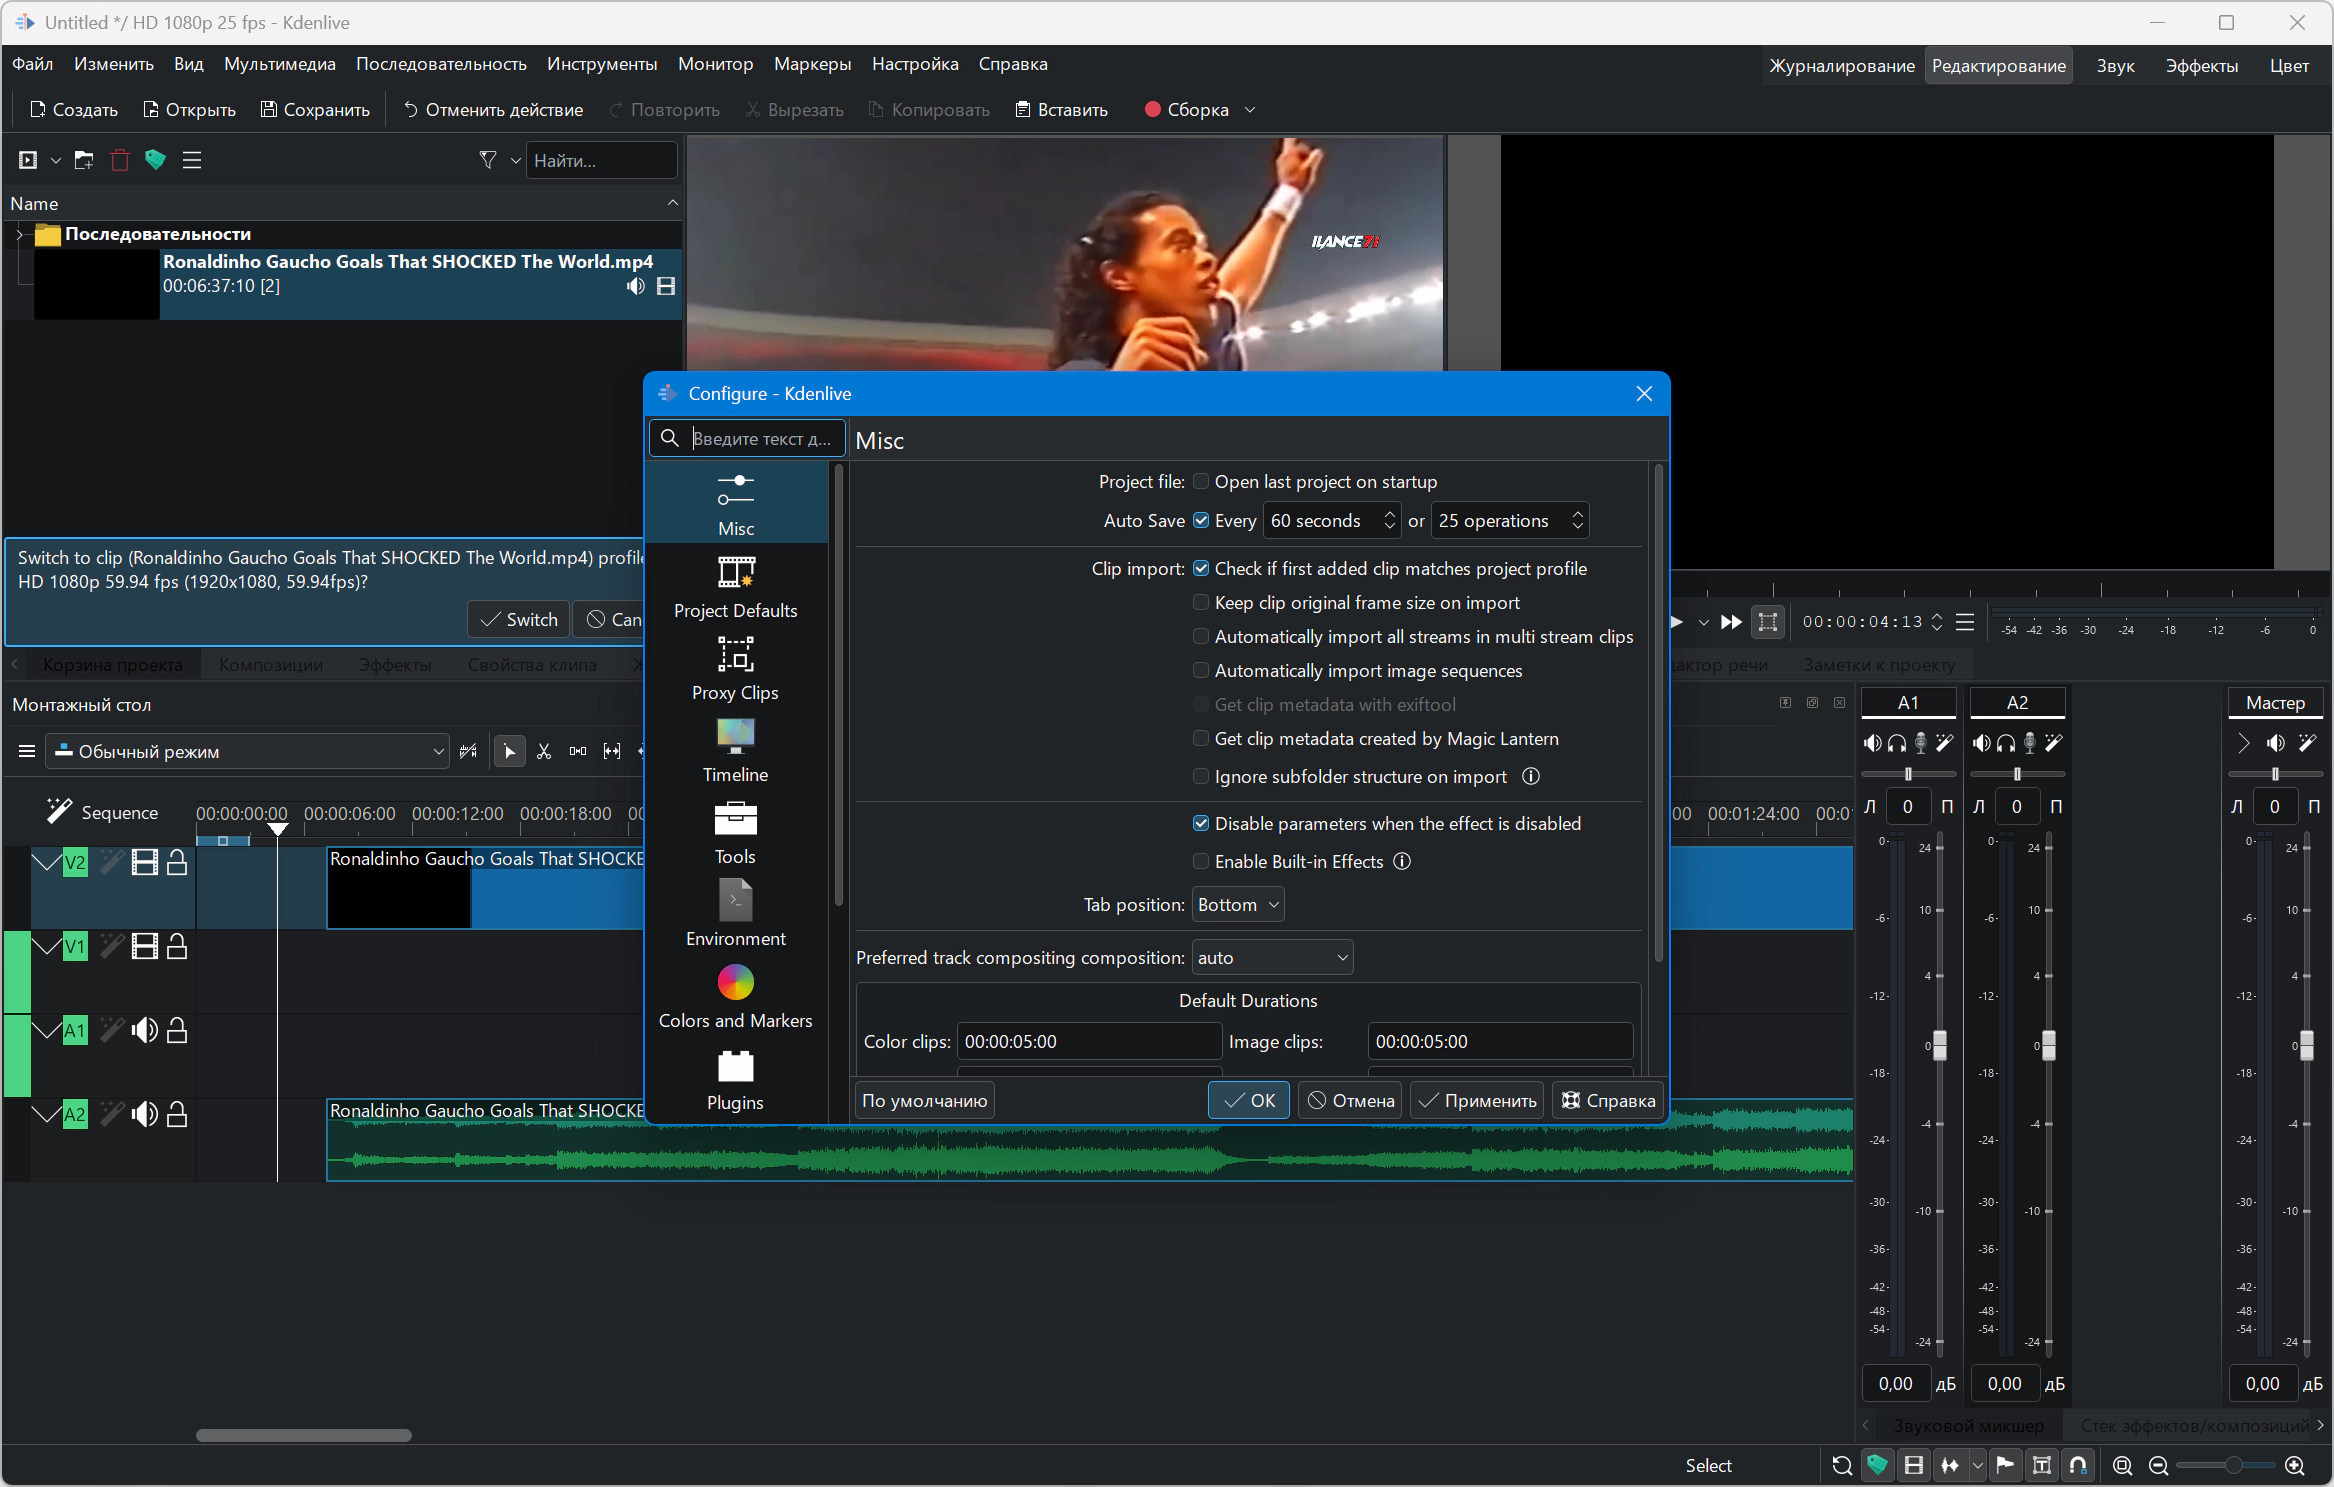Viewport: 2334px width, 1487px height.
Task: Click the delete clip trash icon in project bin
Action: pos(120,160)
